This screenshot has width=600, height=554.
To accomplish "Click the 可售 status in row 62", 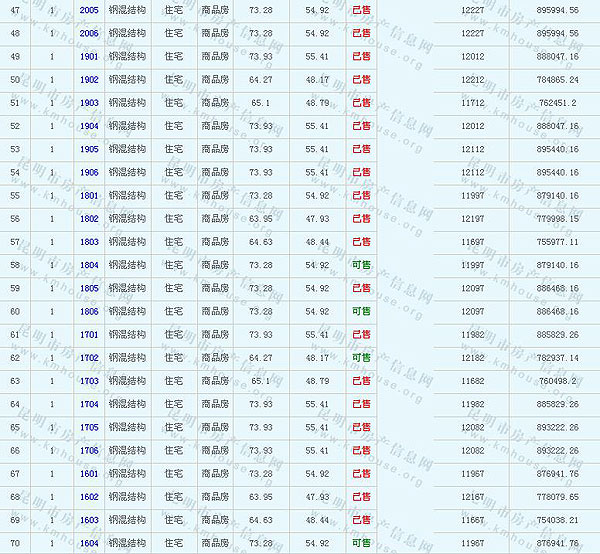I will 361,357.
